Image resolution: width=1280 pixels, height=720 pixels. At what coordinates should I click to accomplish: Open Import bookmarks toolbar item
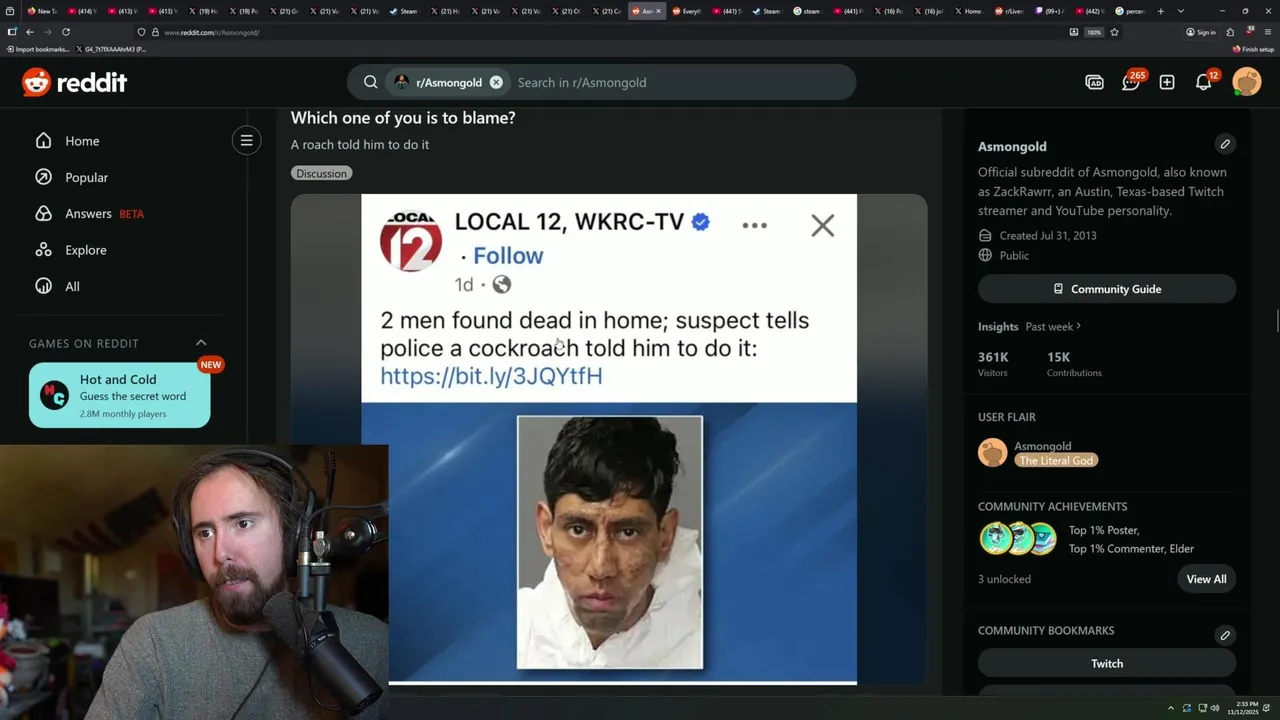[38, 49]
